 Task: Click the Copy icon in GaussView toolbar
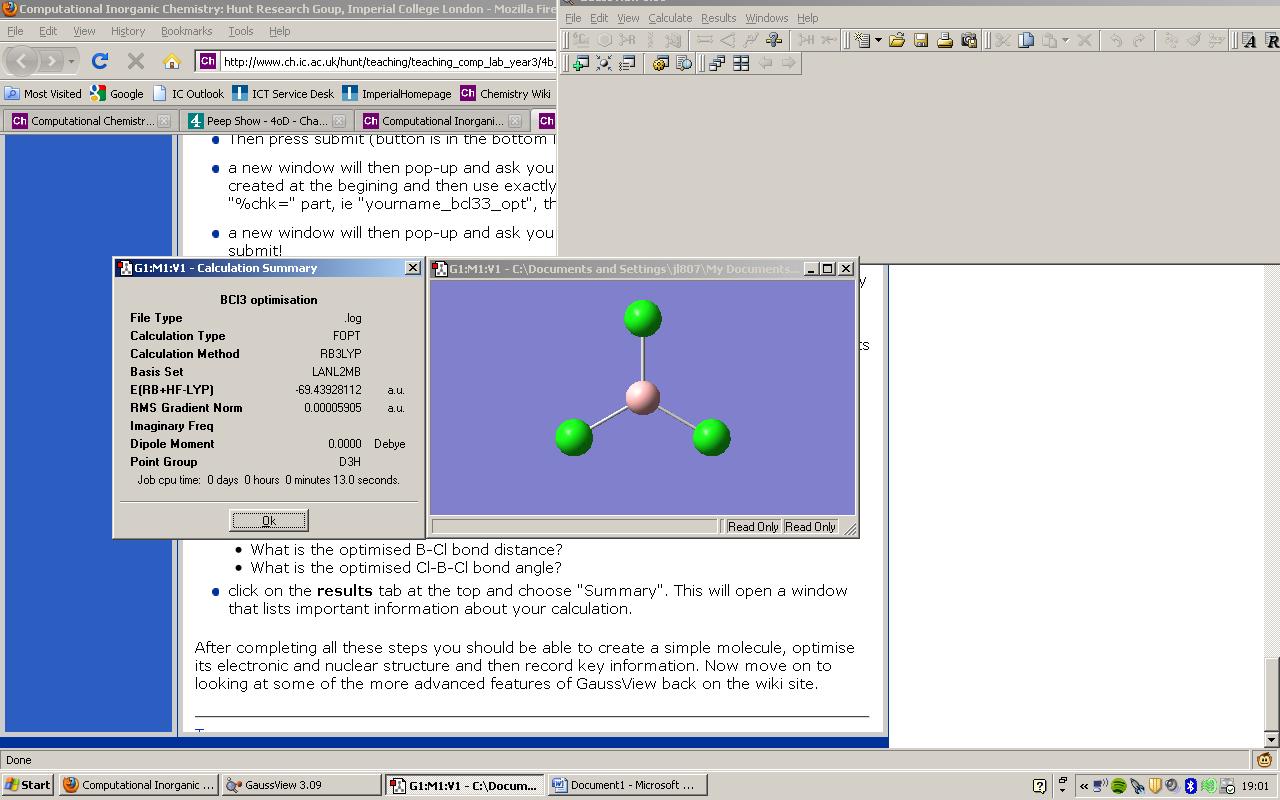pyautogui.click(x=1026, y=41)
